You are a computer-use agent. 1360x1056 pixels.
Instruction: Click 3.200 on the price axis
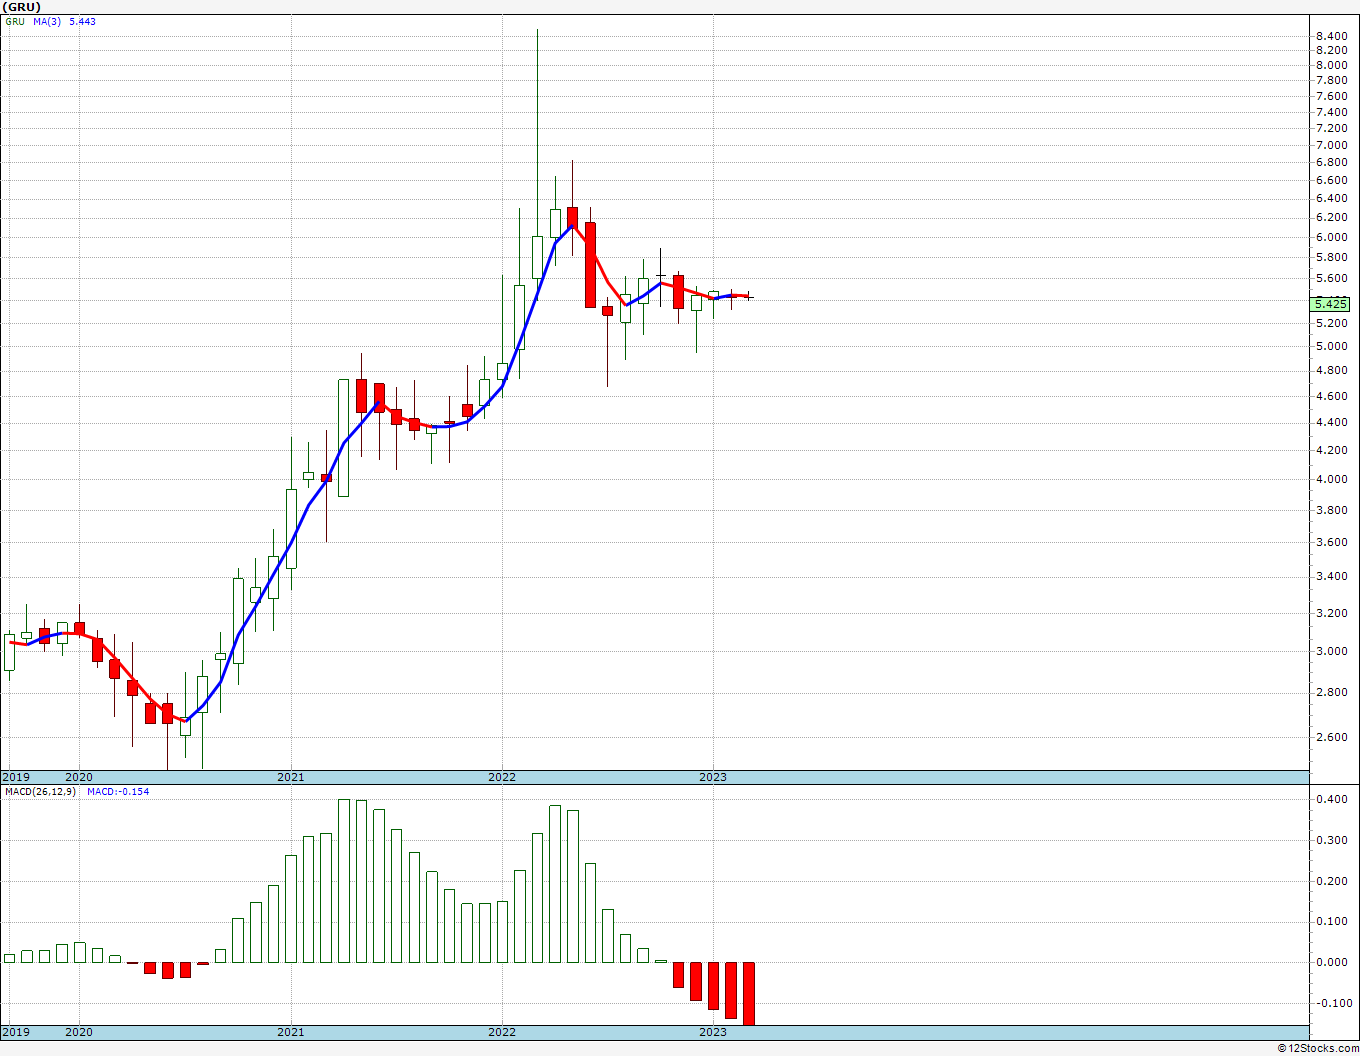(1331, 612)
